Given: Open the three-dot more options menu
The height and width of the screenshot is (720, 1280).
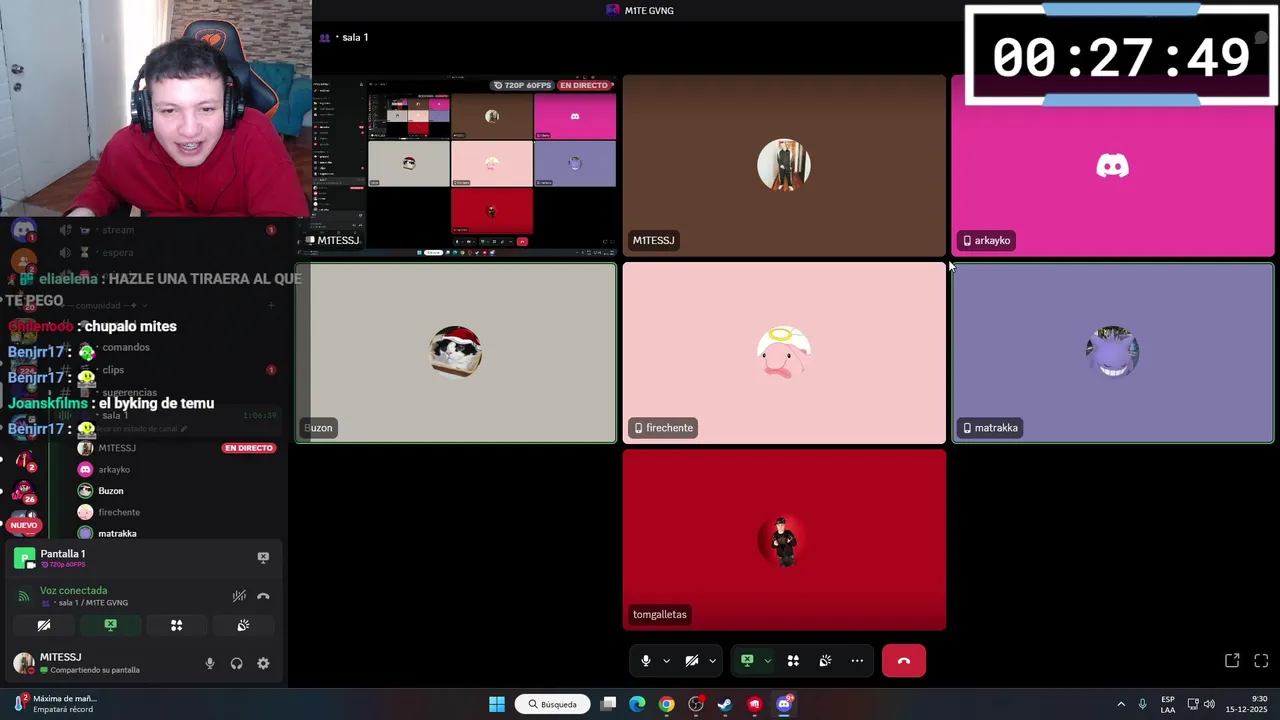Looking at the screenshot, I should 857,661.
